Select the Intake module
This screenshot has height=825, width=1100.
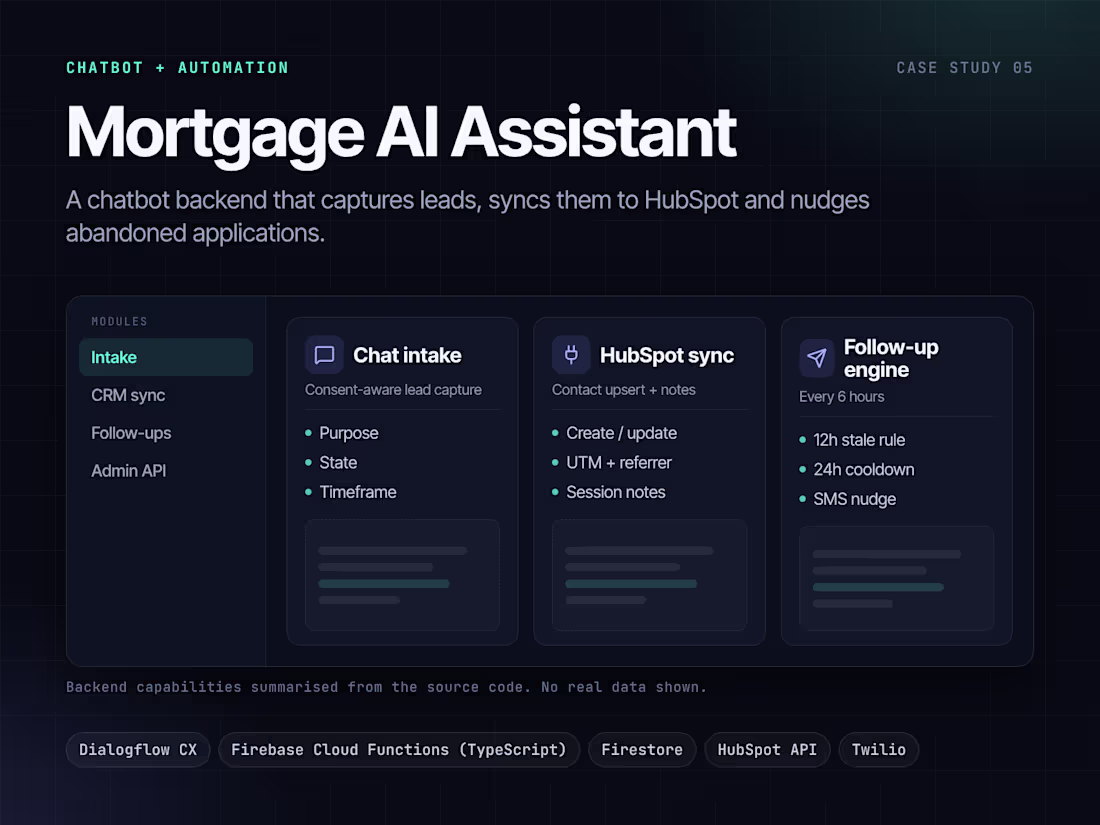click(166, 357)
